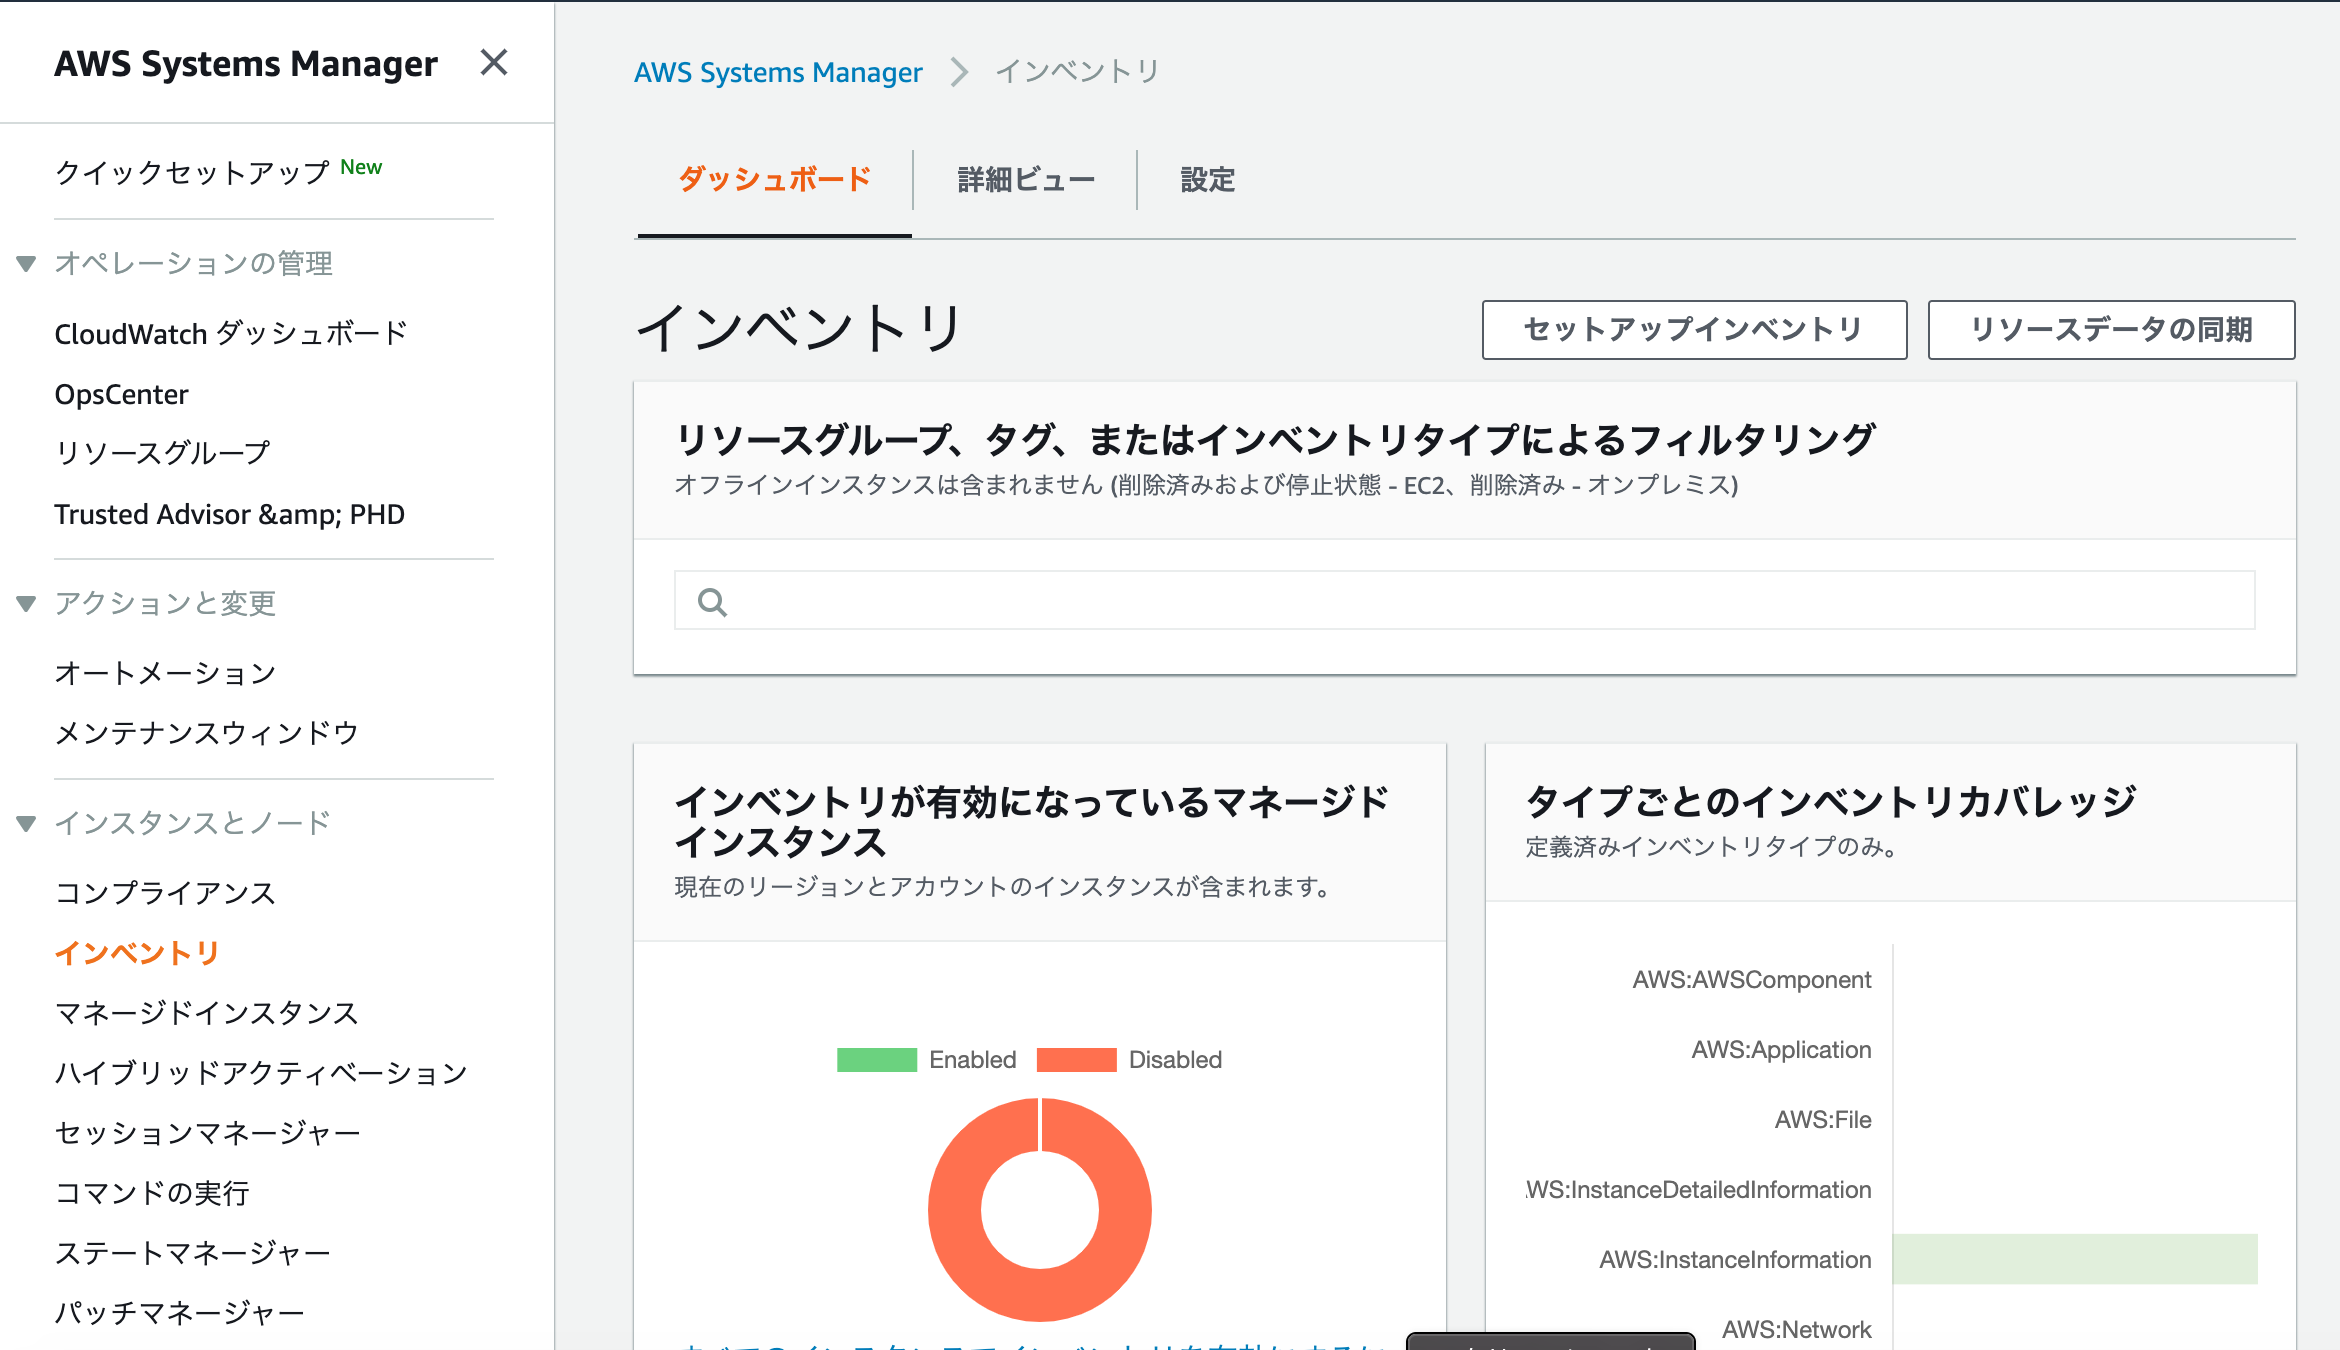
Task: Open パッチマネージャー in the sidebar
Action: 180,1313
